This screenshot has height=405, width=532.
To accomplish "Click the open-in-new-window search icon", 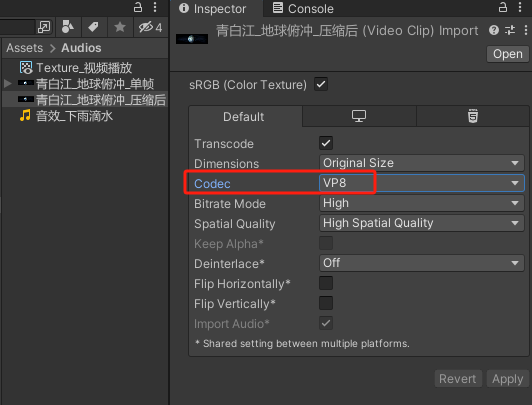I will click(44, 27).
